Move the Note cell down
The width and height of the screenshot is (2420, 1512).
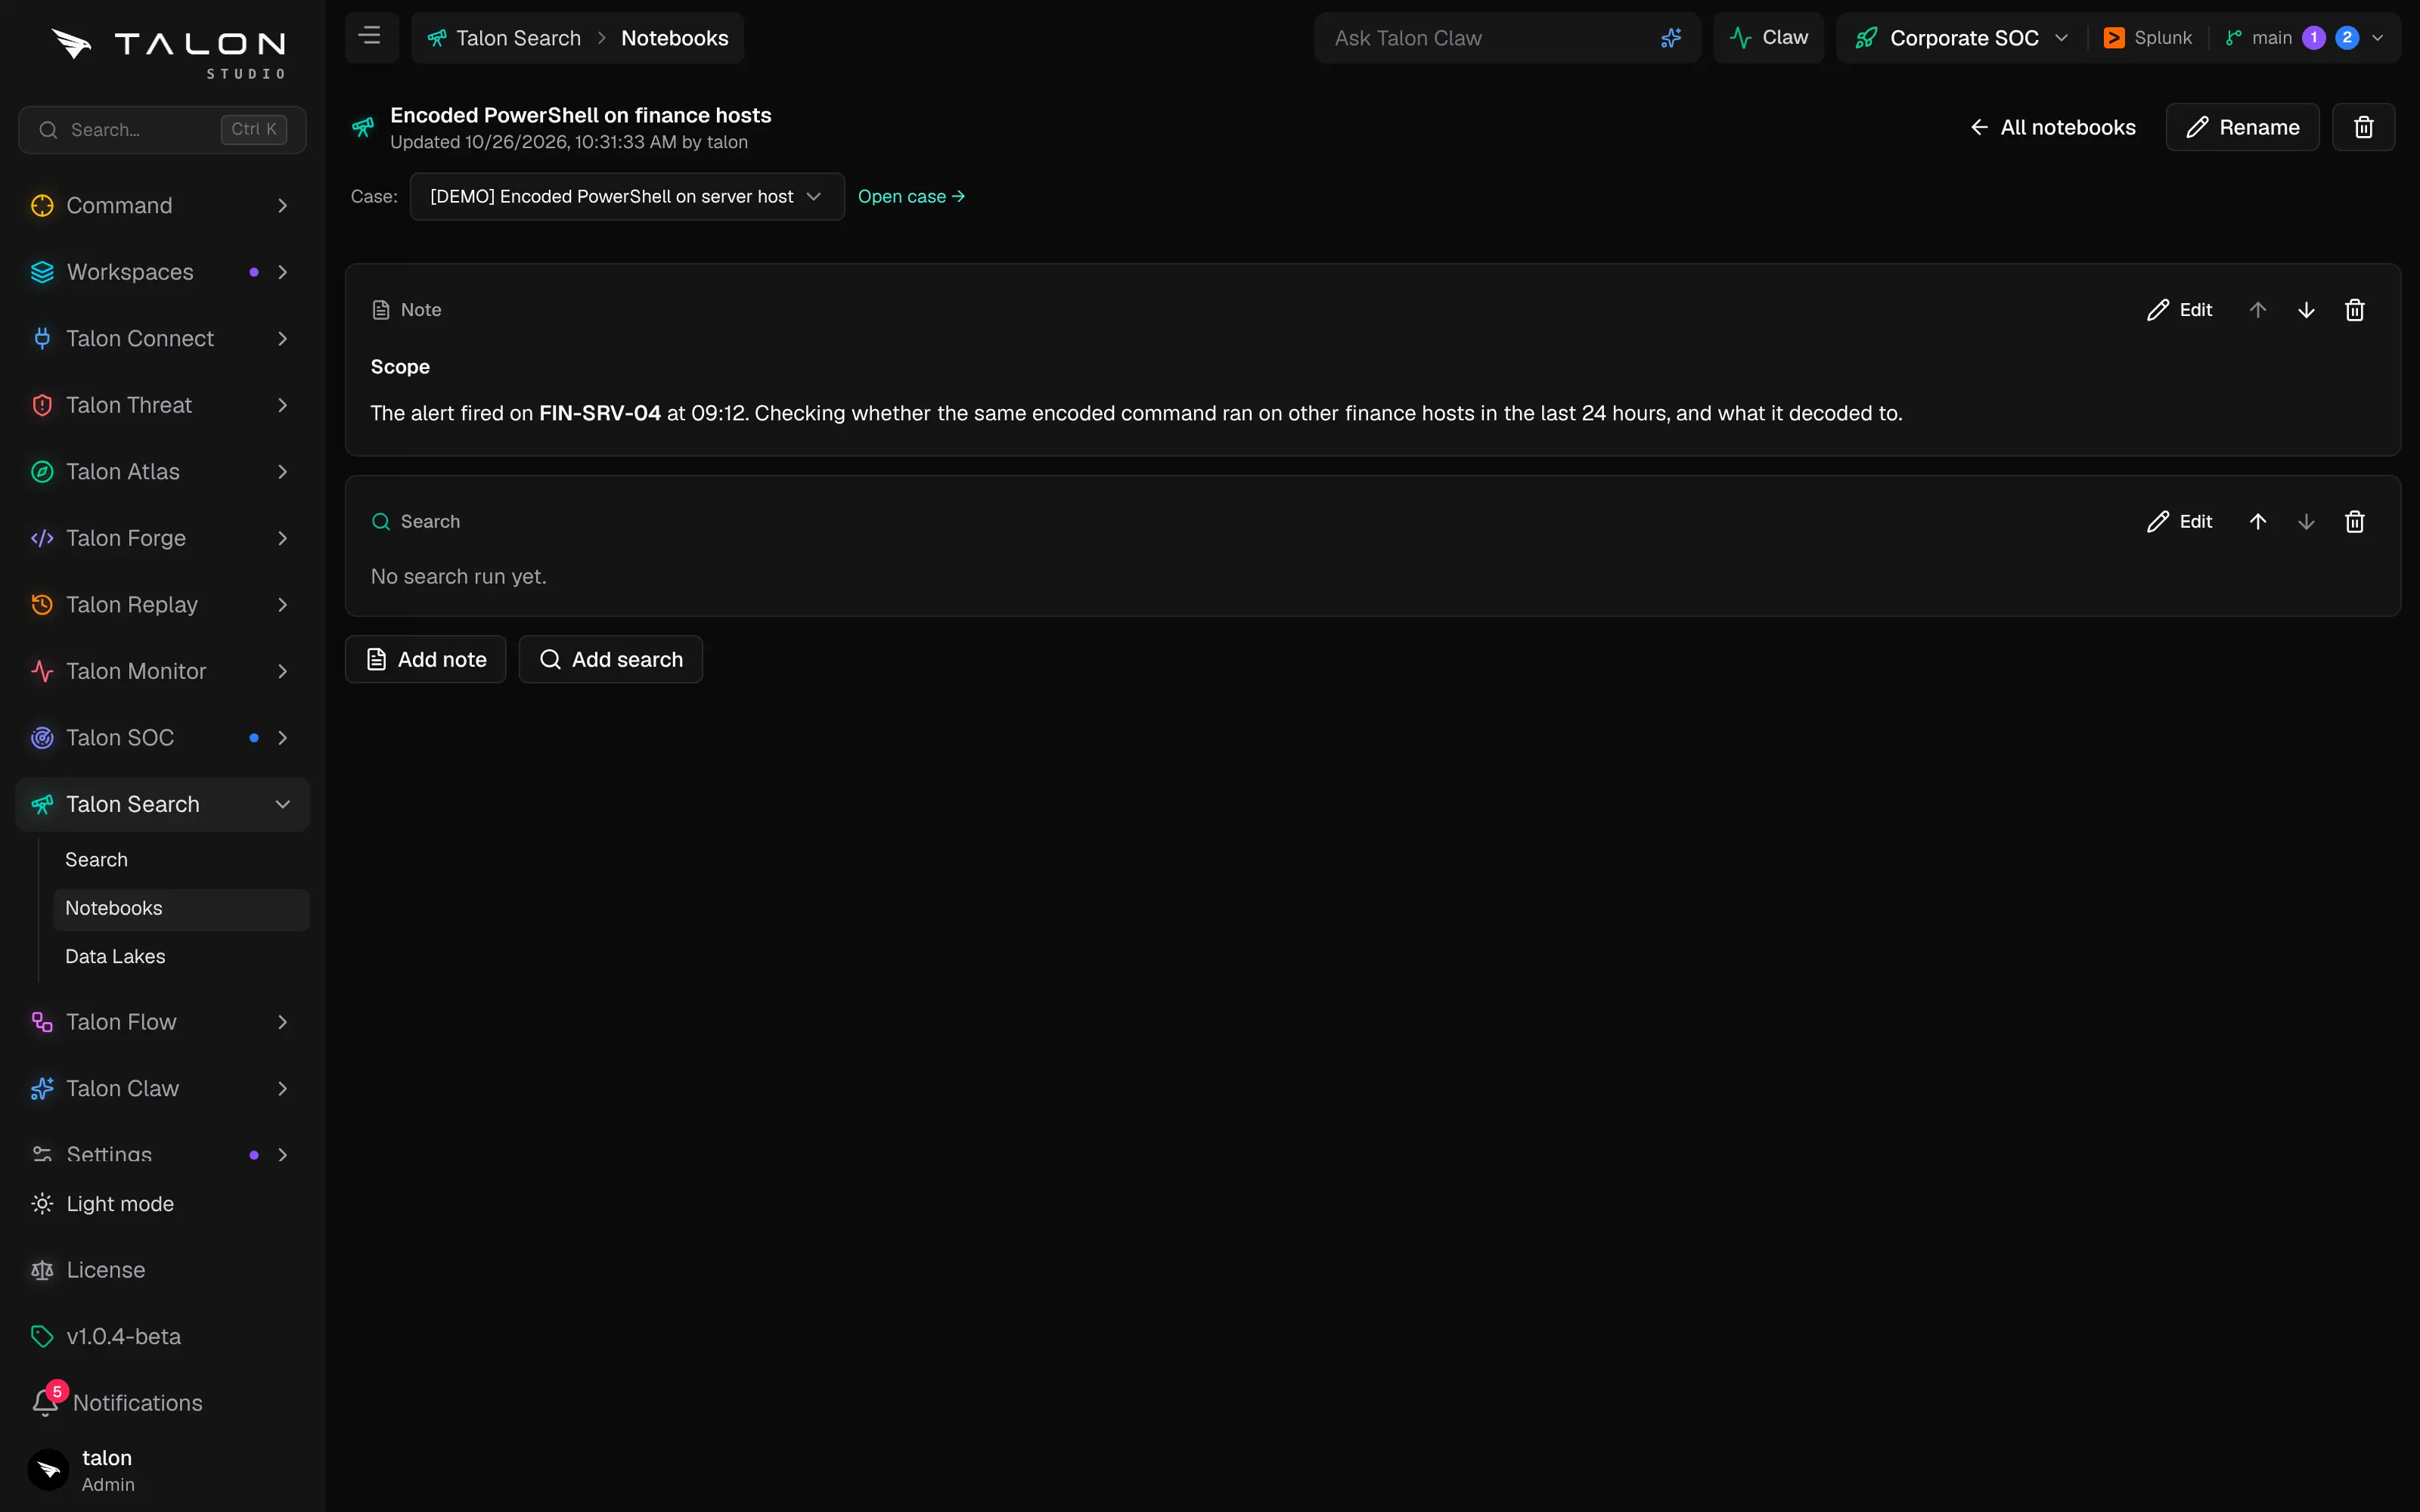[x=2306, y=310]
